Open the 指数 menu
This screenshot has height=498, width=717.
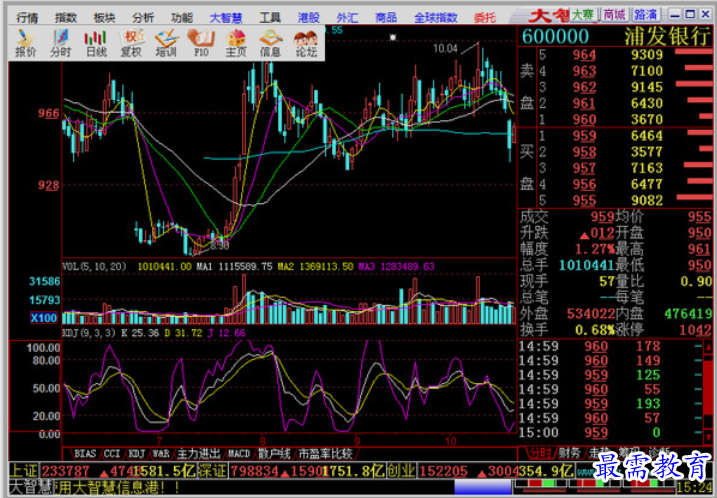[x=66, y=17]
